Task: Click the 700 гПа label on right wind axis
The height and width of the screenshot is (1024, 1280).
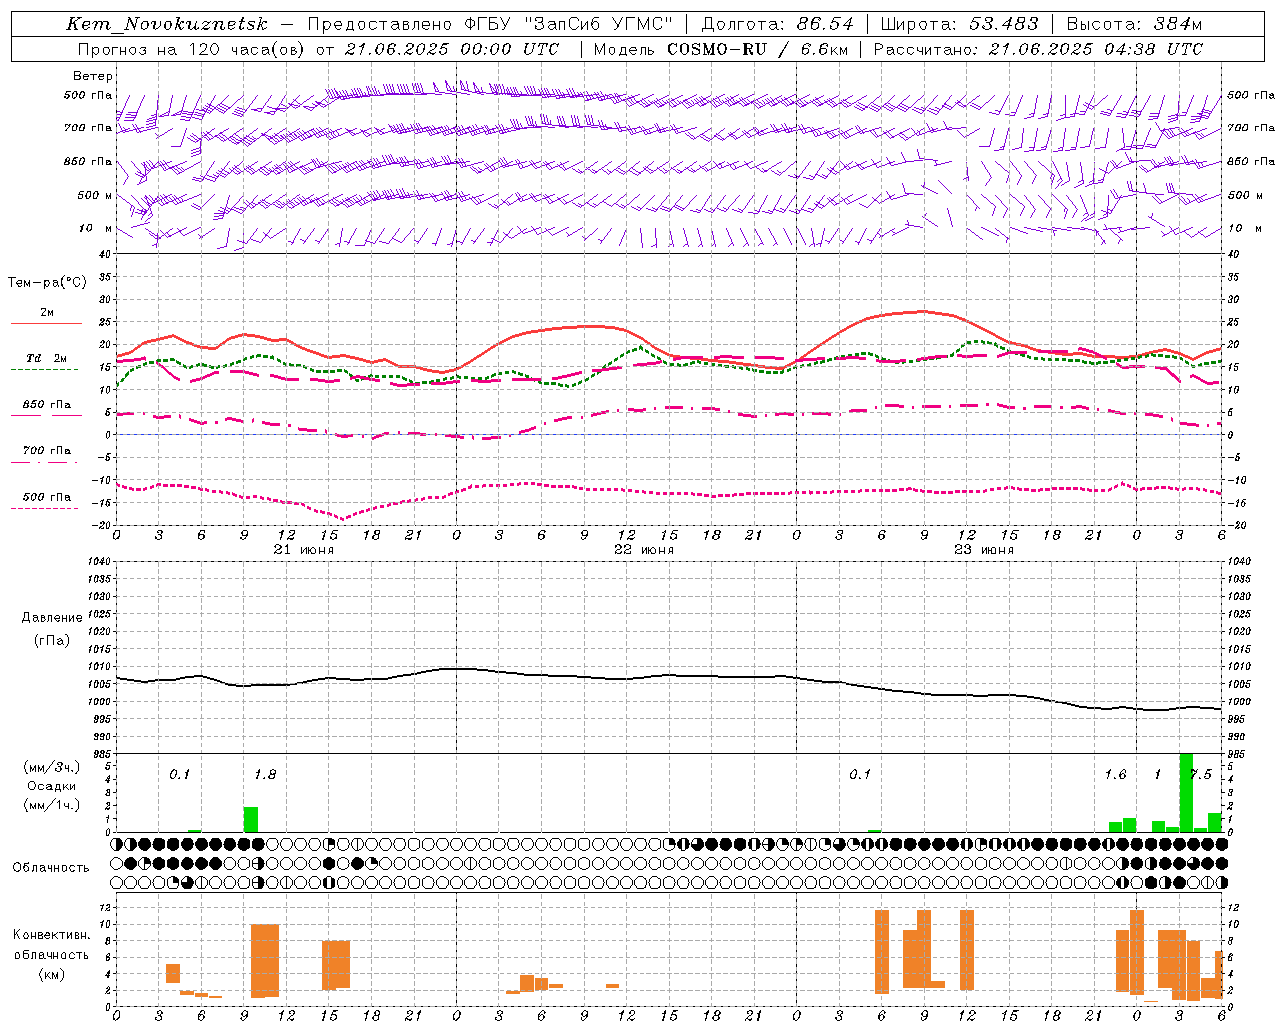Action: pos(1251,128)
